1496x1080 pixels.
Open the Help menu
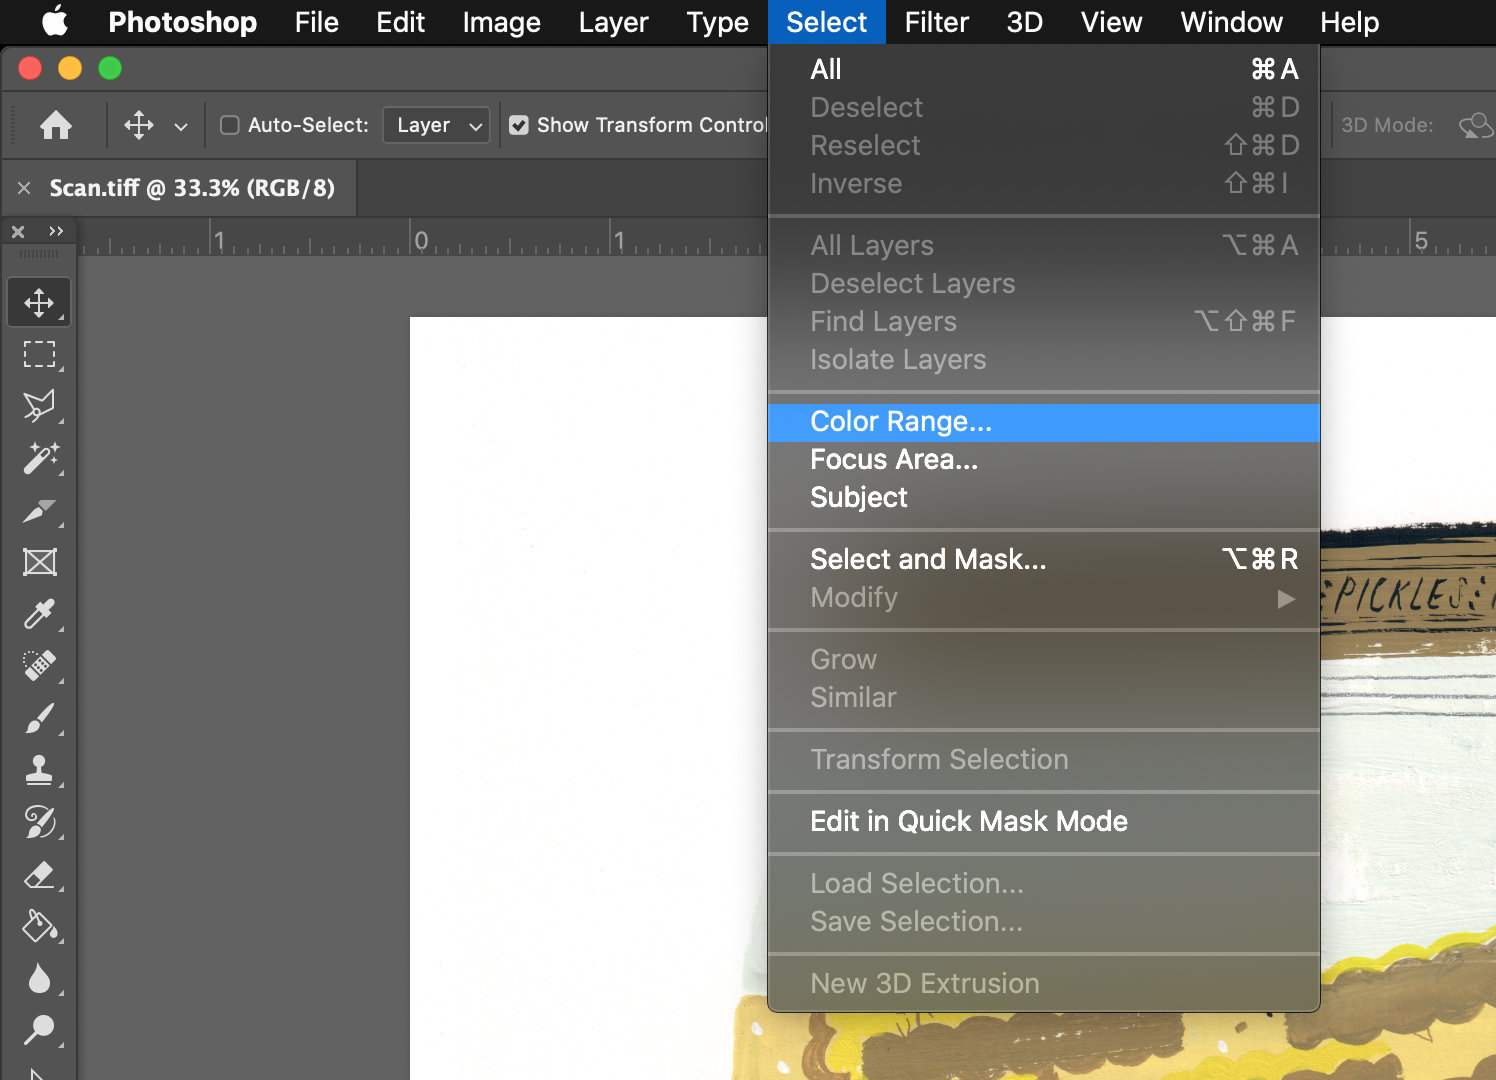coord(1349,22)
